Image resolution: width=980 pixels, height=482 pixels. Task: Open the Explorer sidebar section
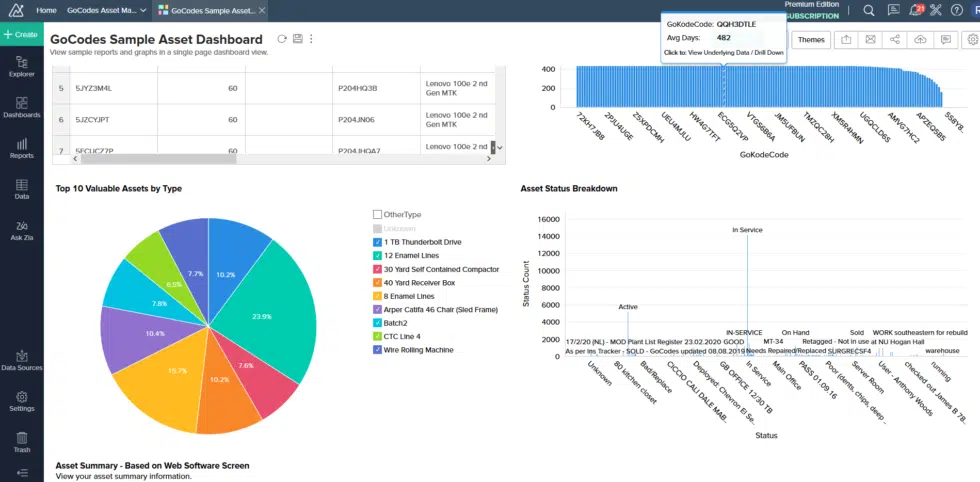(21, 65)
